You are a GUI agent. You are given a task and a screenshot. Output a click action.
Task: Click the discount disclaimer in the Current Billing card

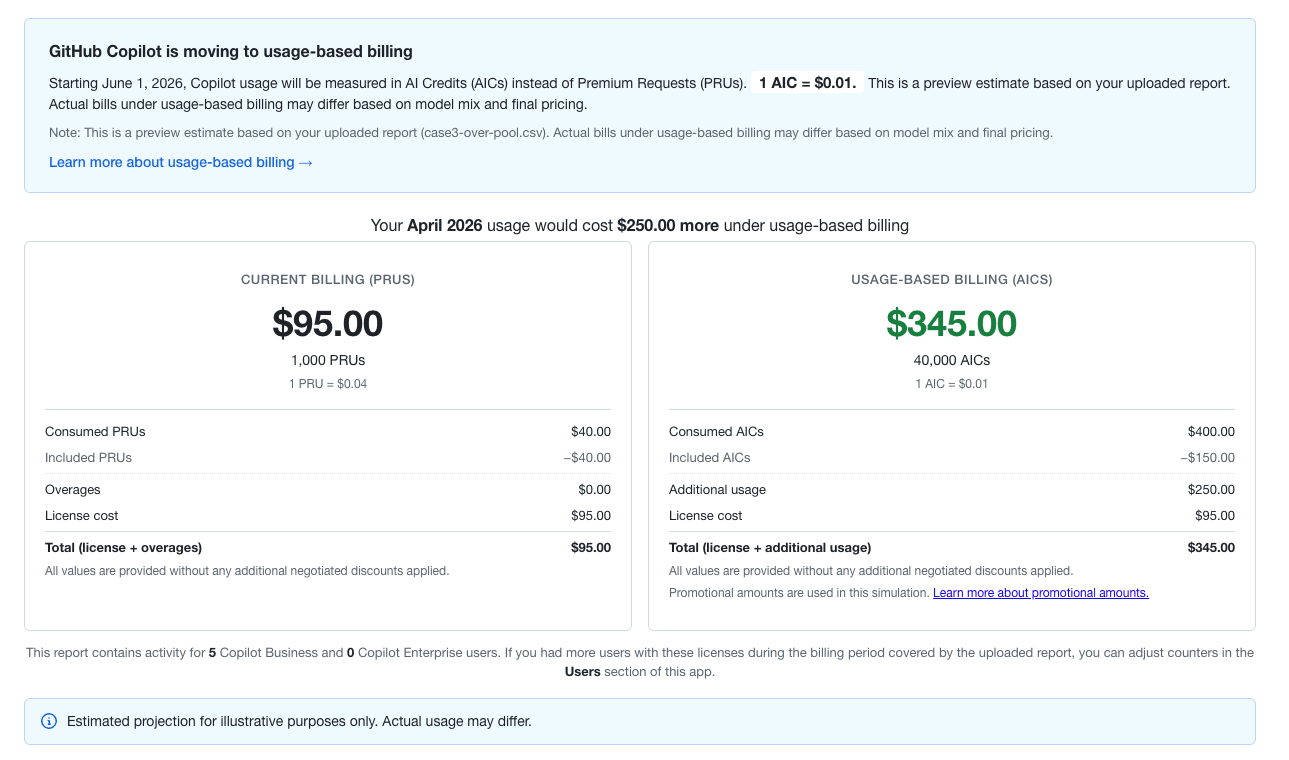(247, 571)
